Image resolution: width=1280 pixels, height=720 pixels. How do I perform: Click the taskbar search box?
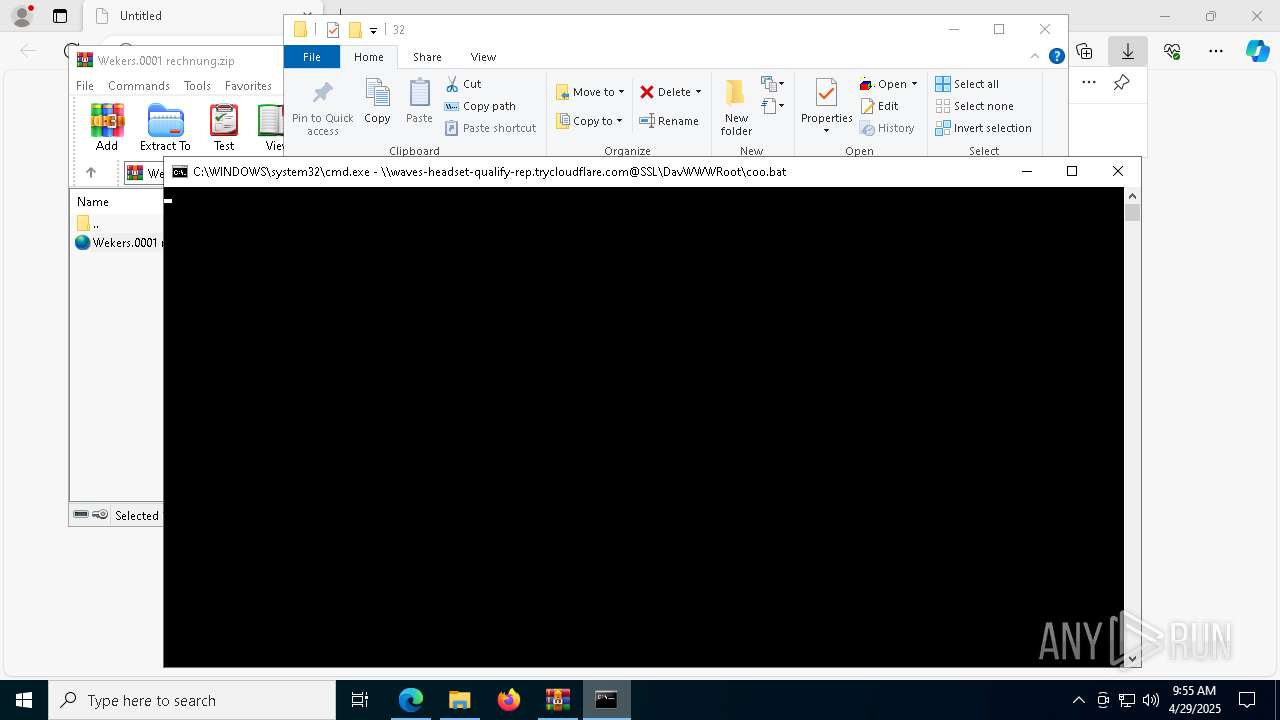point(192,700)
